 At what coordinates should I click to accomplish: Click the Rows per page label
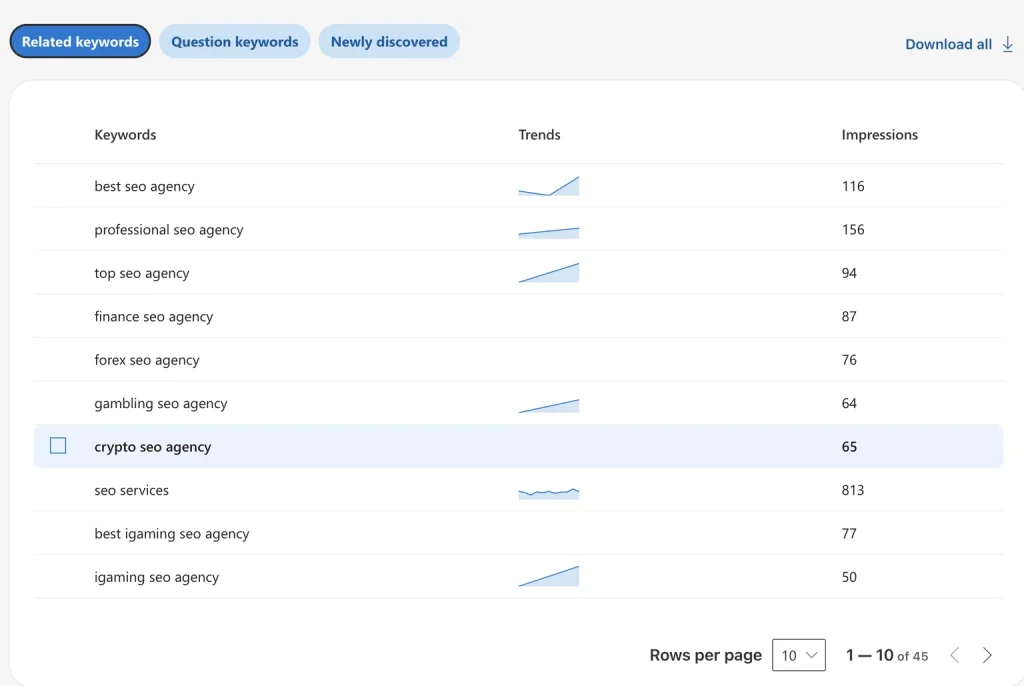[x=705, y=655]
